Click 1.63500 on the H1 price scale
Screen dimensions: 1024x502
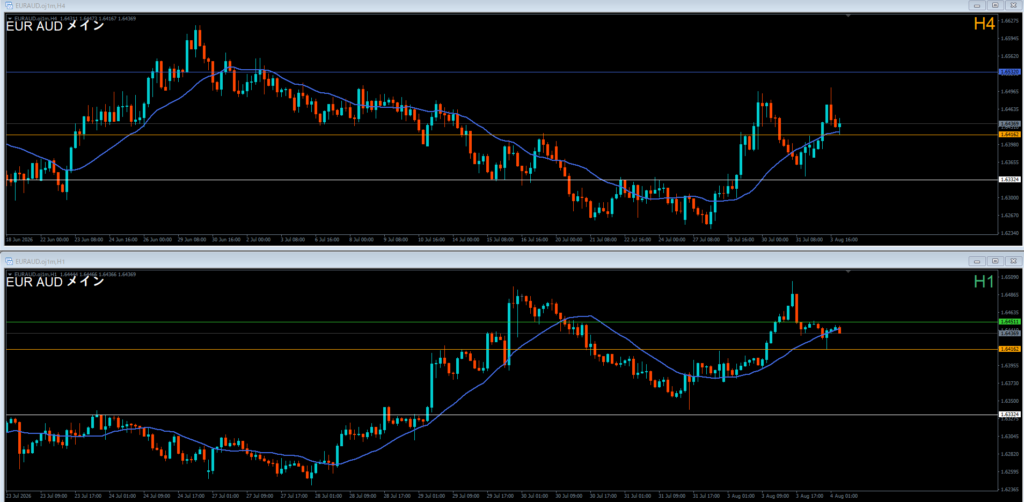coord(1009,400)
